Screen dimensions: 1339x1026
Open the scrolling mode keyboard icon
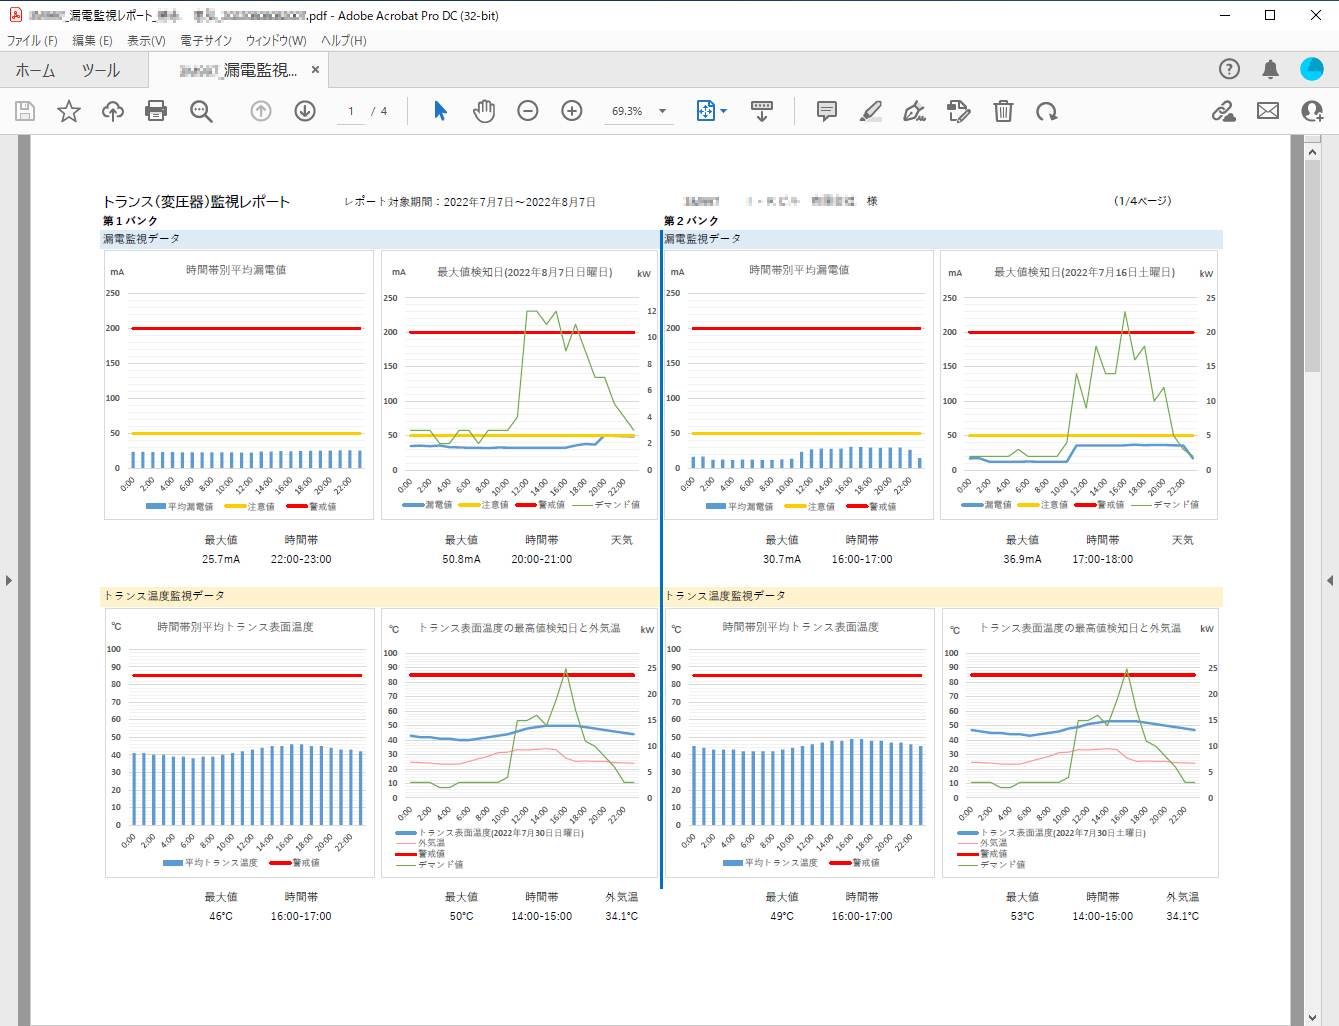(x=762, y=111)
